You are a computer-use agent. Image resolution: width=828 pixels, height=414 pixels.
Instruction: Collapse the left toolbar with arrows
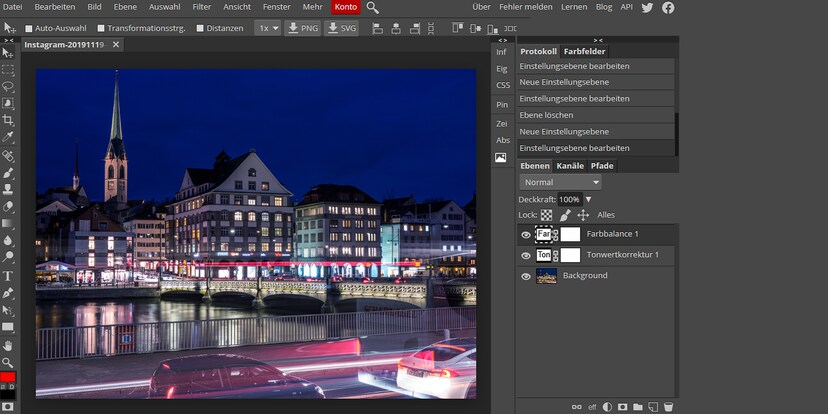9,40
